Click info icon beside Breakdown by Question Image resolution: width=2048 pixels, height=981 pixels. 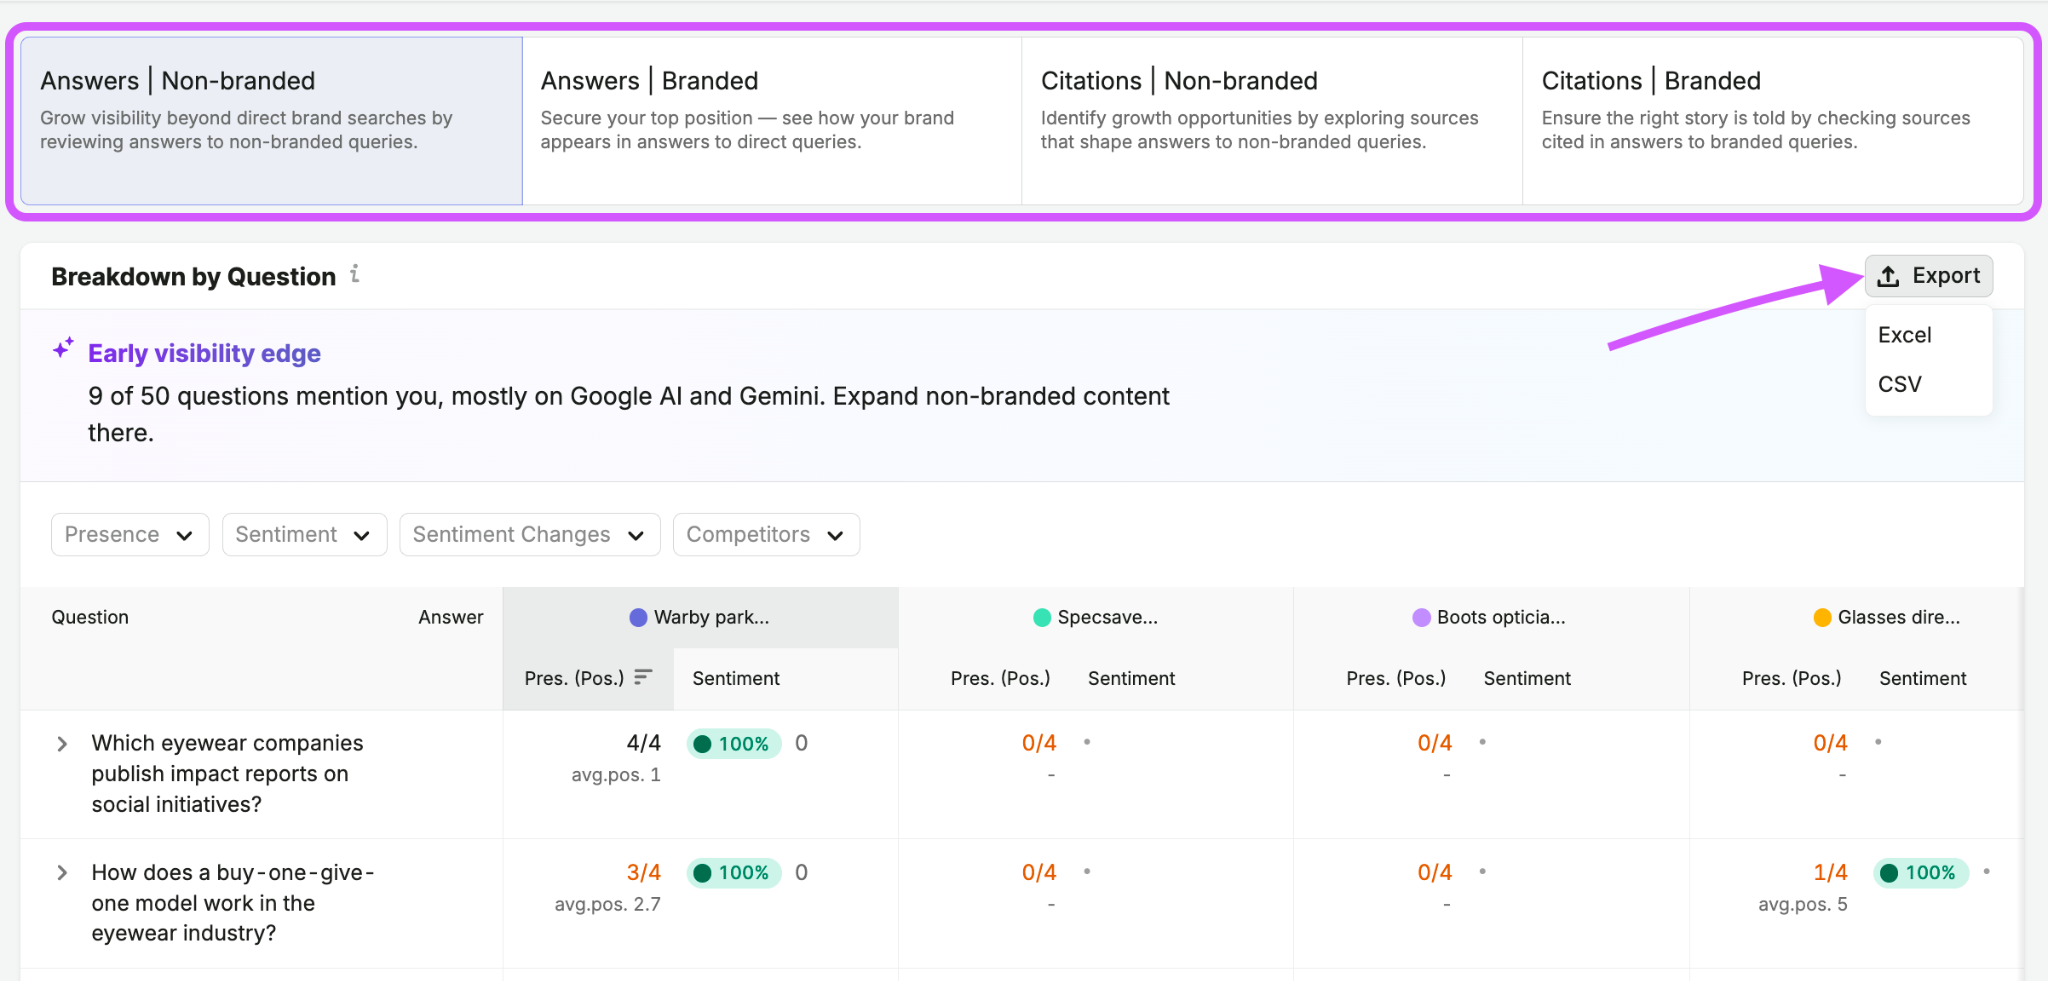[x=355, y=274]
